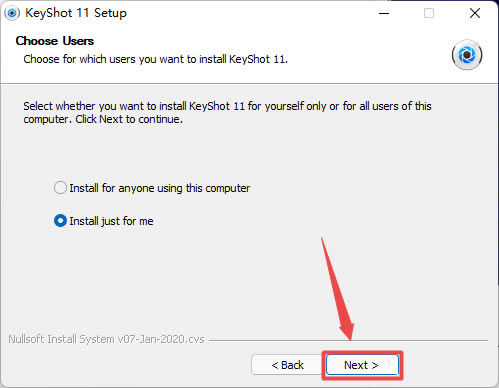The width and height of the screenshot is (499, 388).
Task: Close the KeyShot 11 Setup window
Action: [x=475, y=13]
